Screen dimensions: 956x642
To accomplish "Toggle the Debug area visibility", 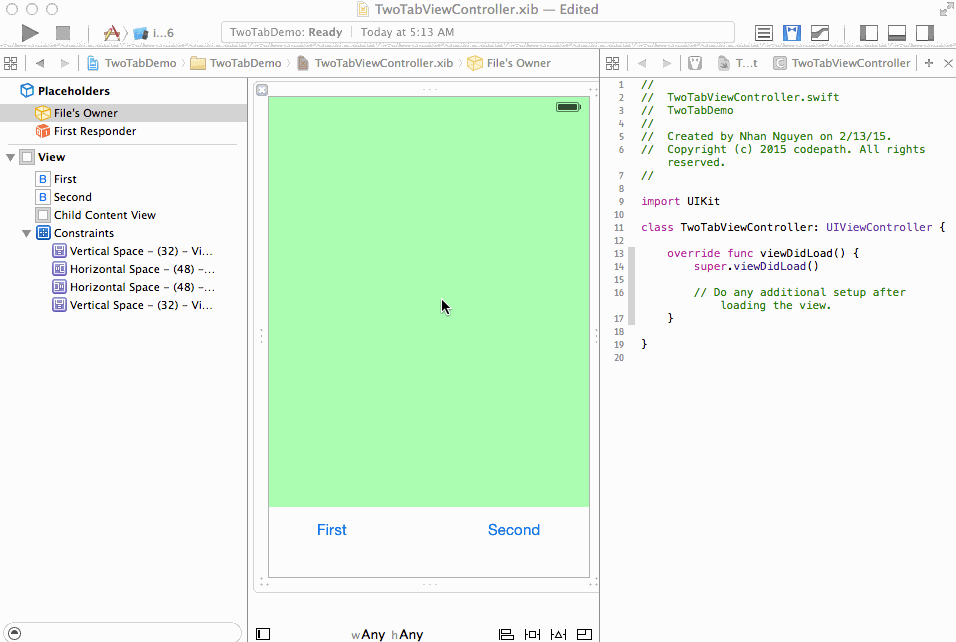I will click(897, 33).
